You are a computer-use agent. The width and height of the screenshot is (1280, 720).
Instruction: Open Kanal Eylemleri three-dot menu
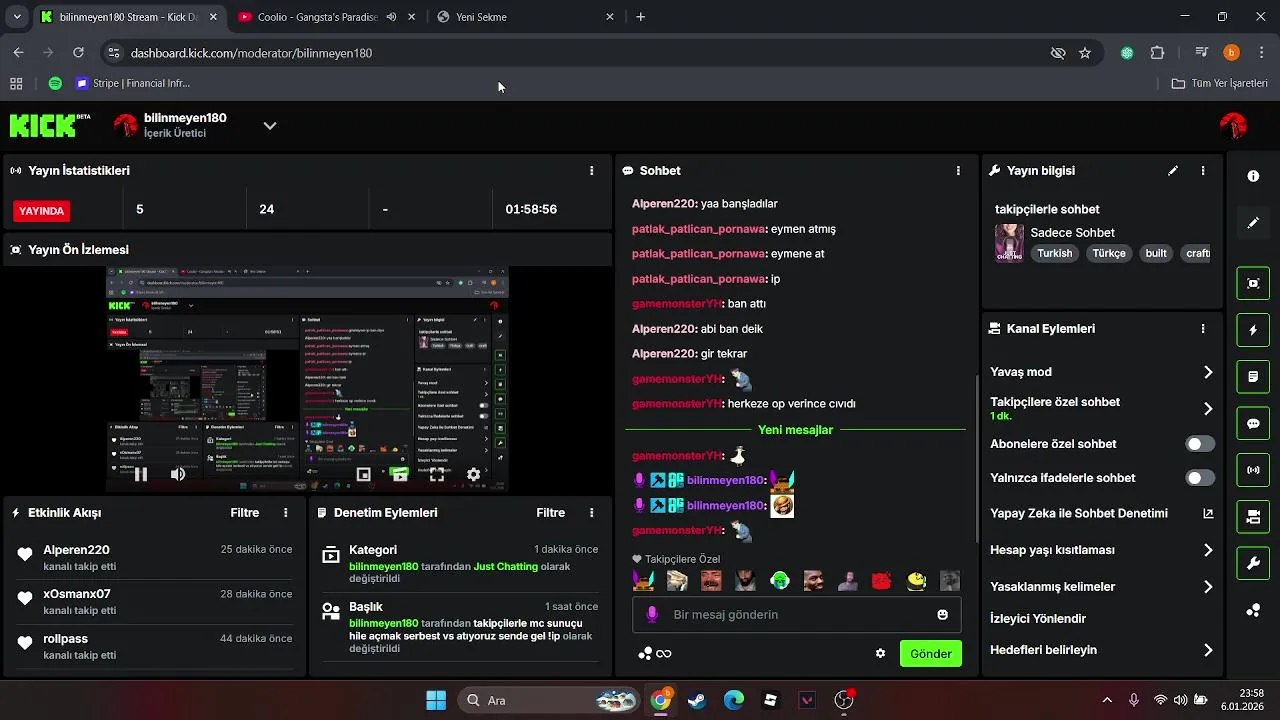pyautogui.click(x=1203, y=329)
